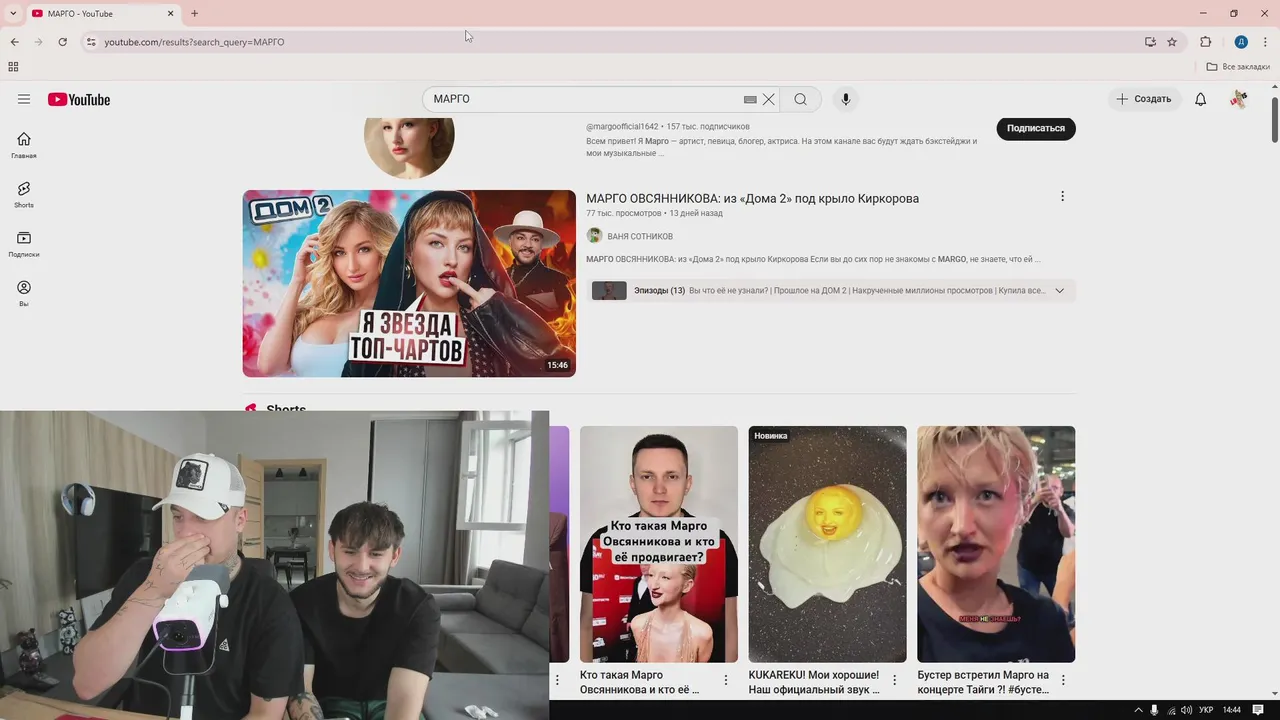Open Подписки in the sidebar
The height and width of the screenshot is (720, 1280).
24,244
